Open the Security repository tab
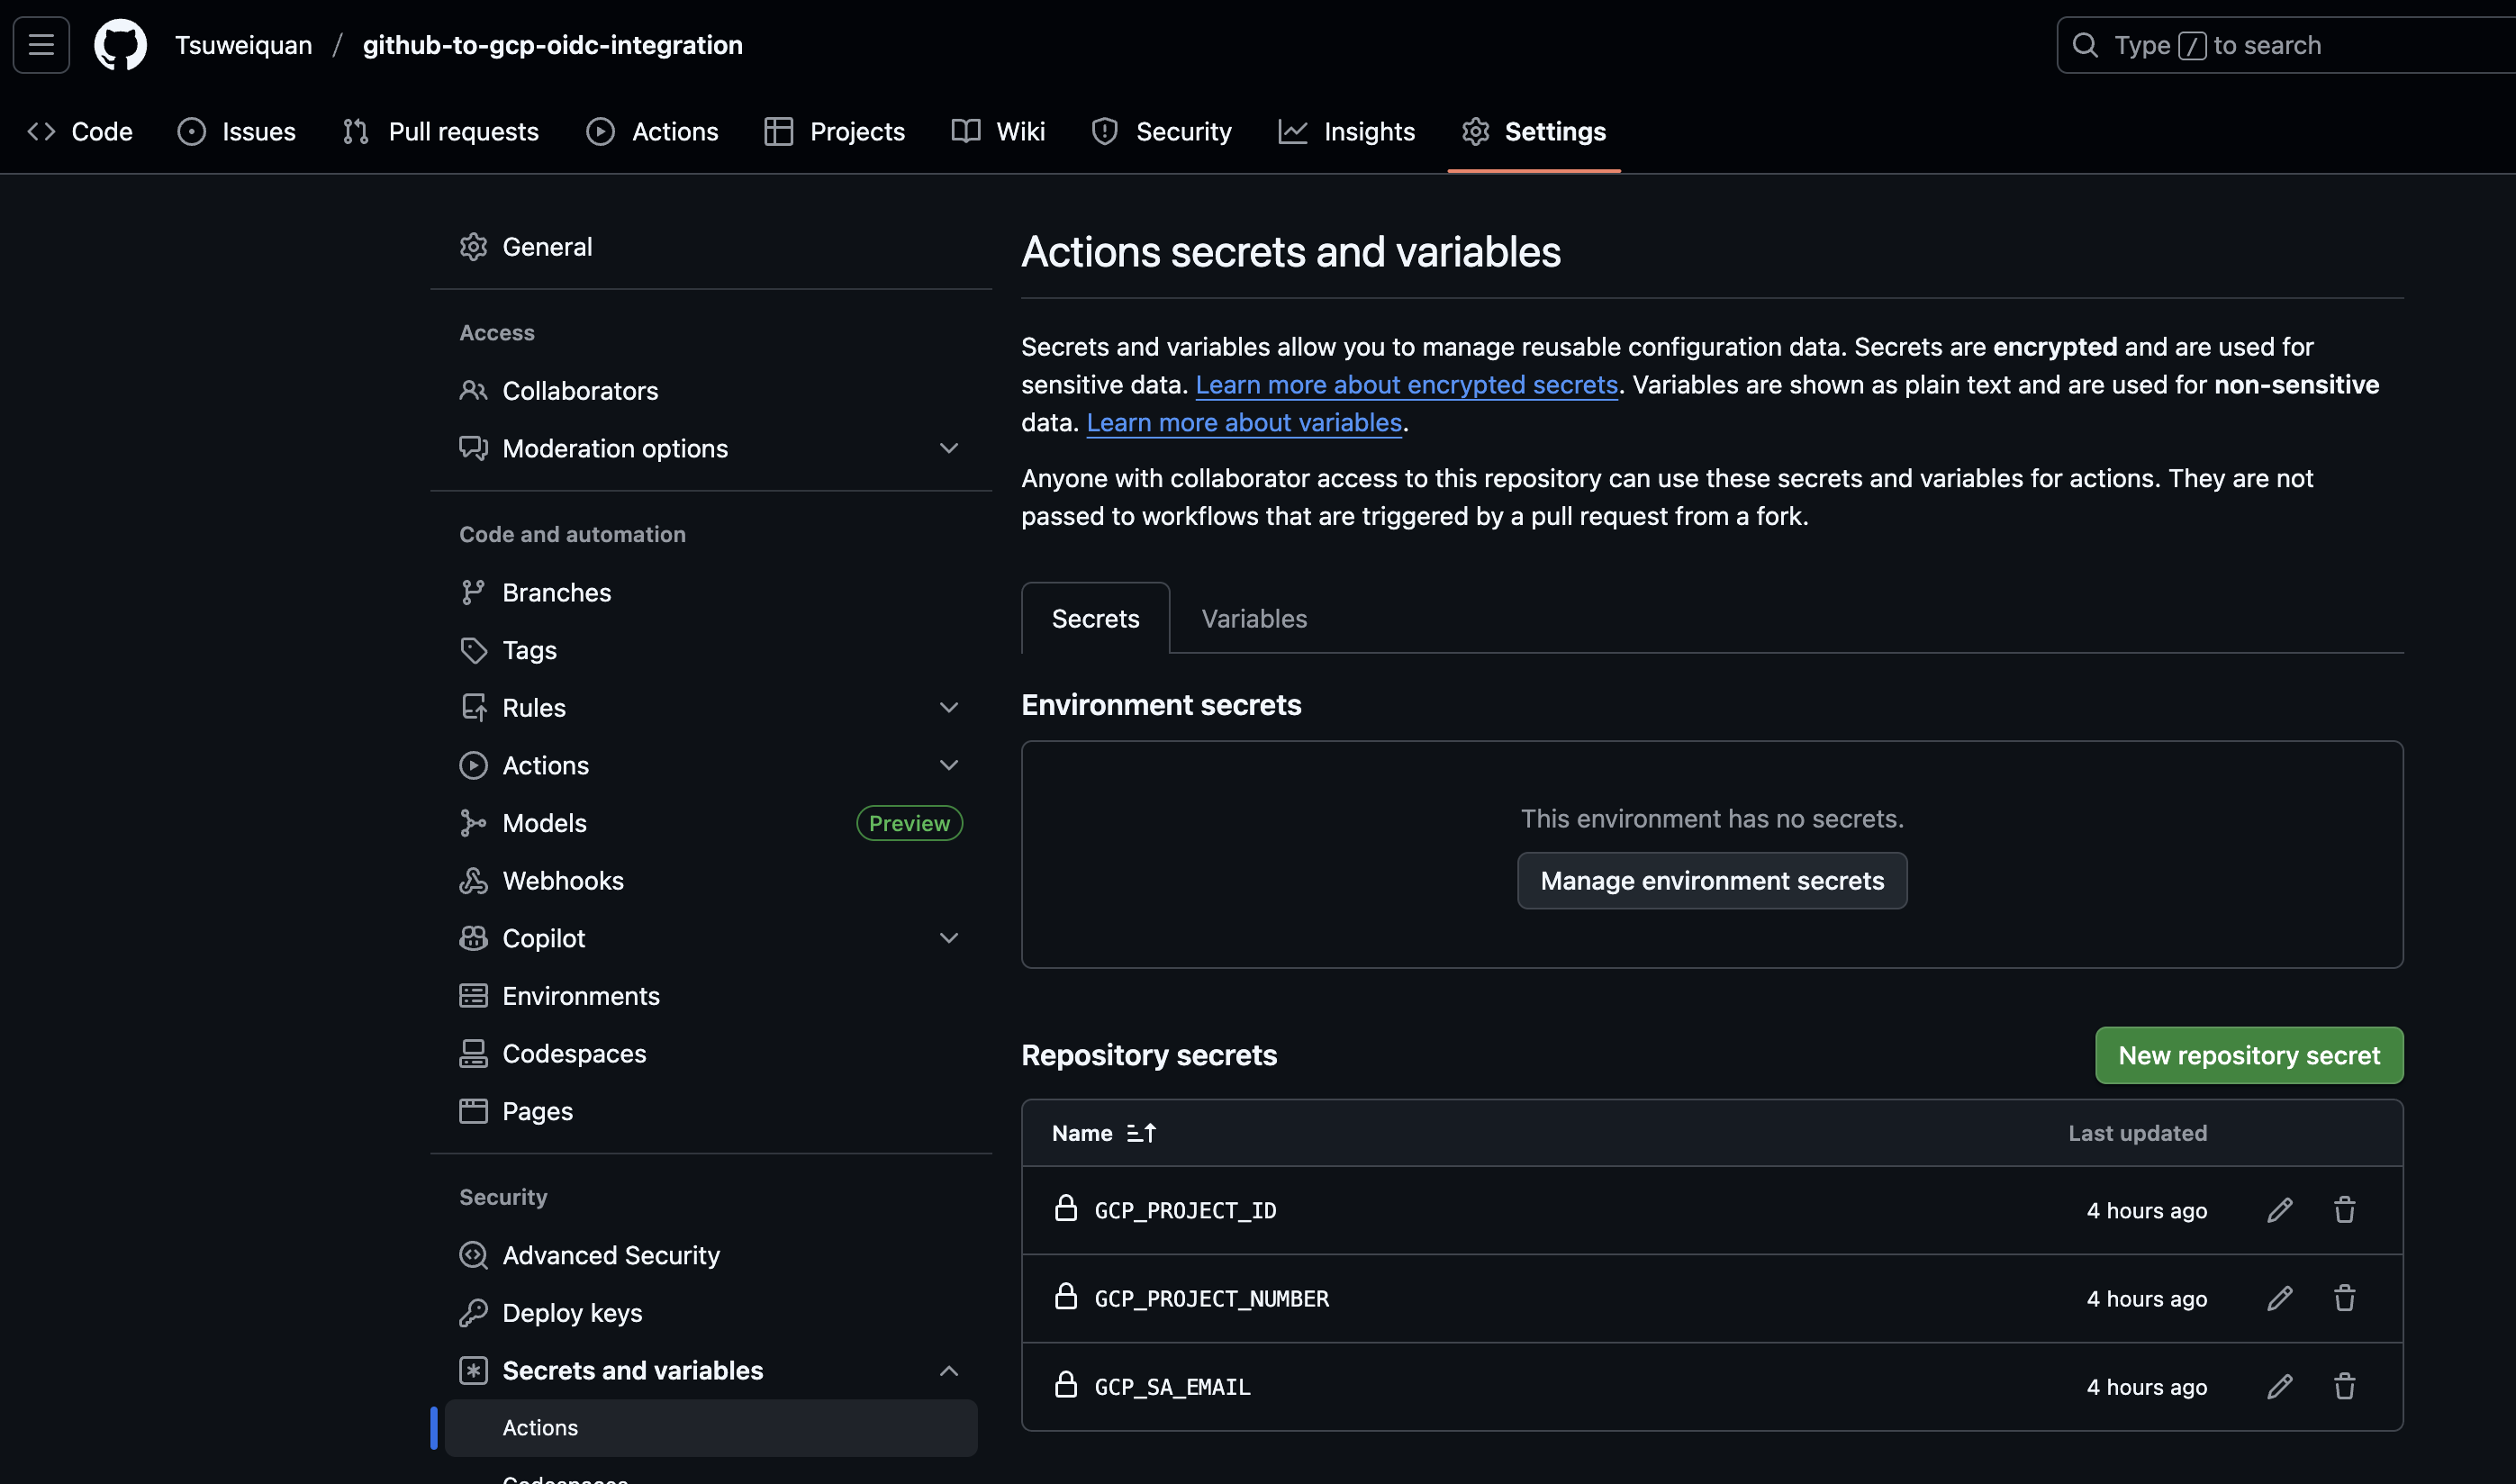Viewport: 2516px width, 1484px height. point(1162,132)
